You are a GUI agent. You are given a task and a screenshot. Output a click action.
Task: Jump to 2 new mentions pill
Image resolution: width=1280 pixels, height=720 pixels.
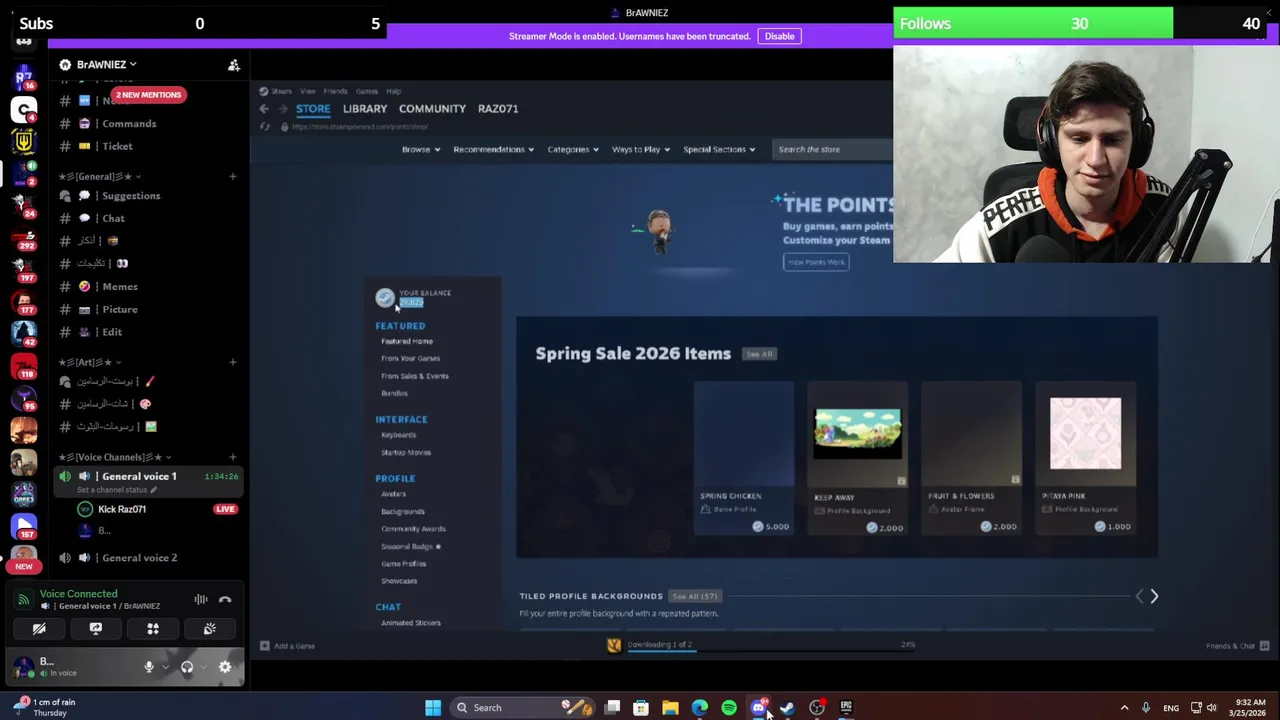click(x=148, y=95)
